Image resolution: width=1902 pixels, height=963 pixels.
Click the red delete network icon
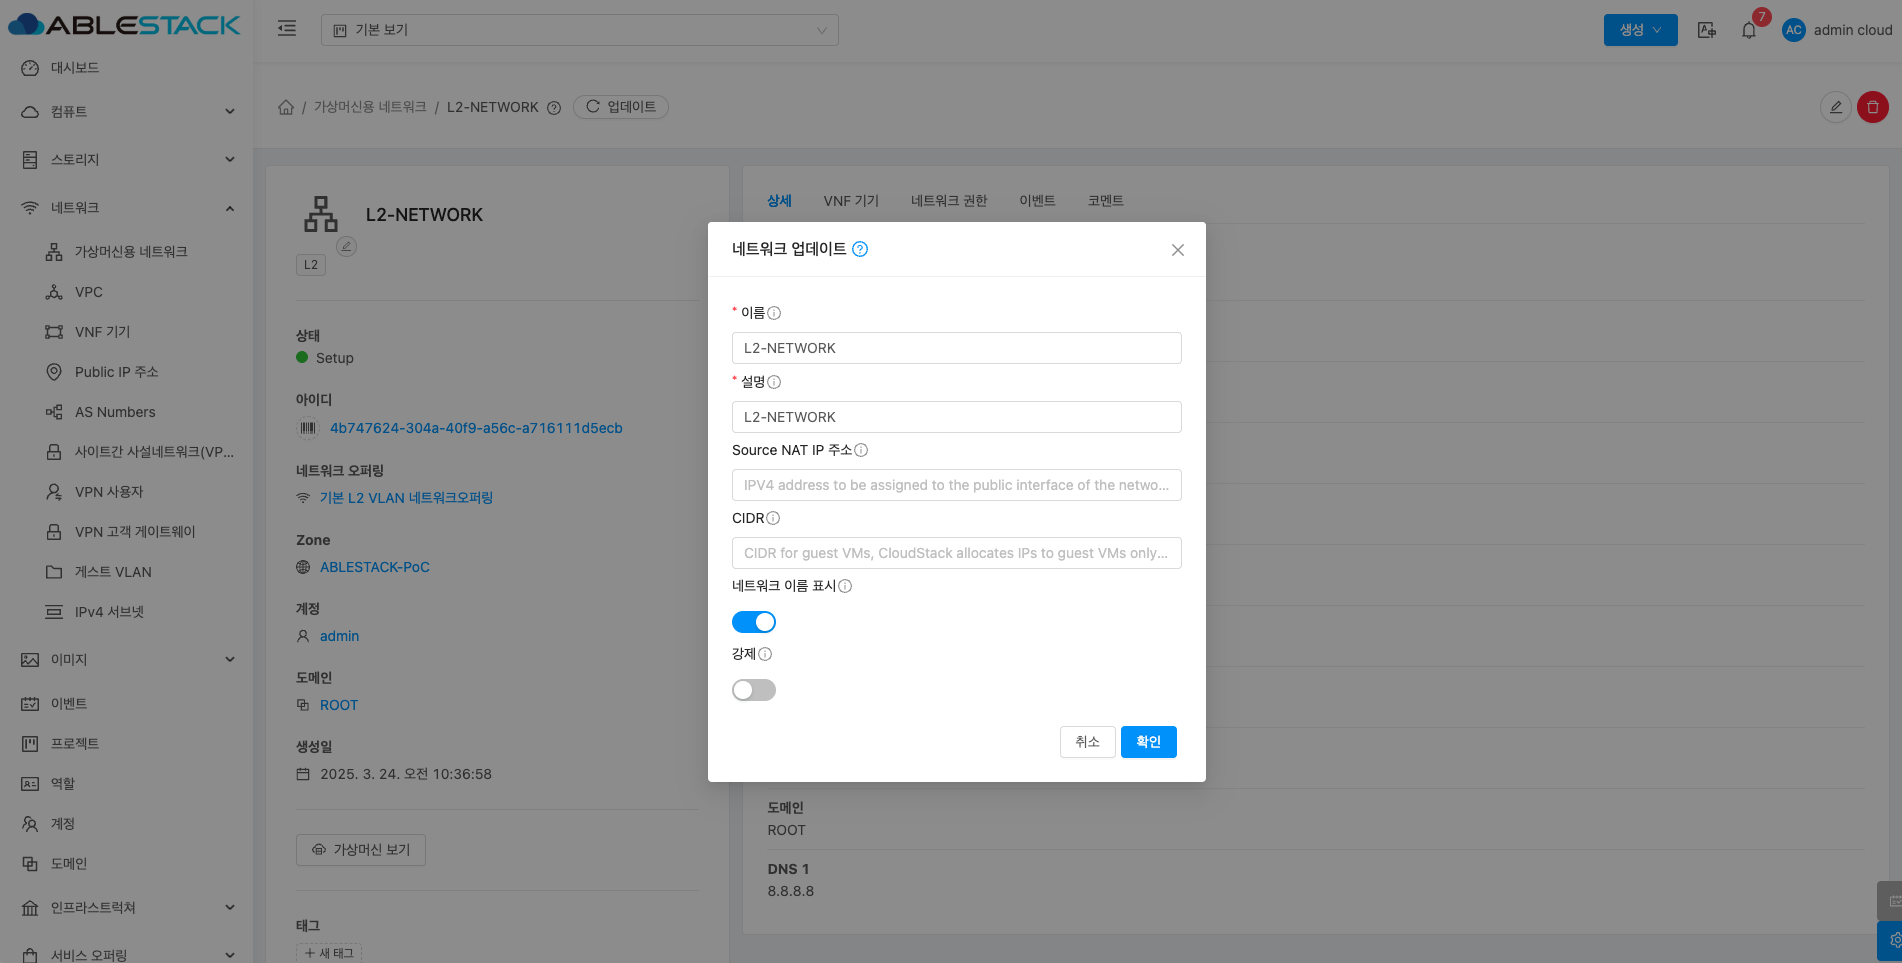click(x=1872, y=107)
